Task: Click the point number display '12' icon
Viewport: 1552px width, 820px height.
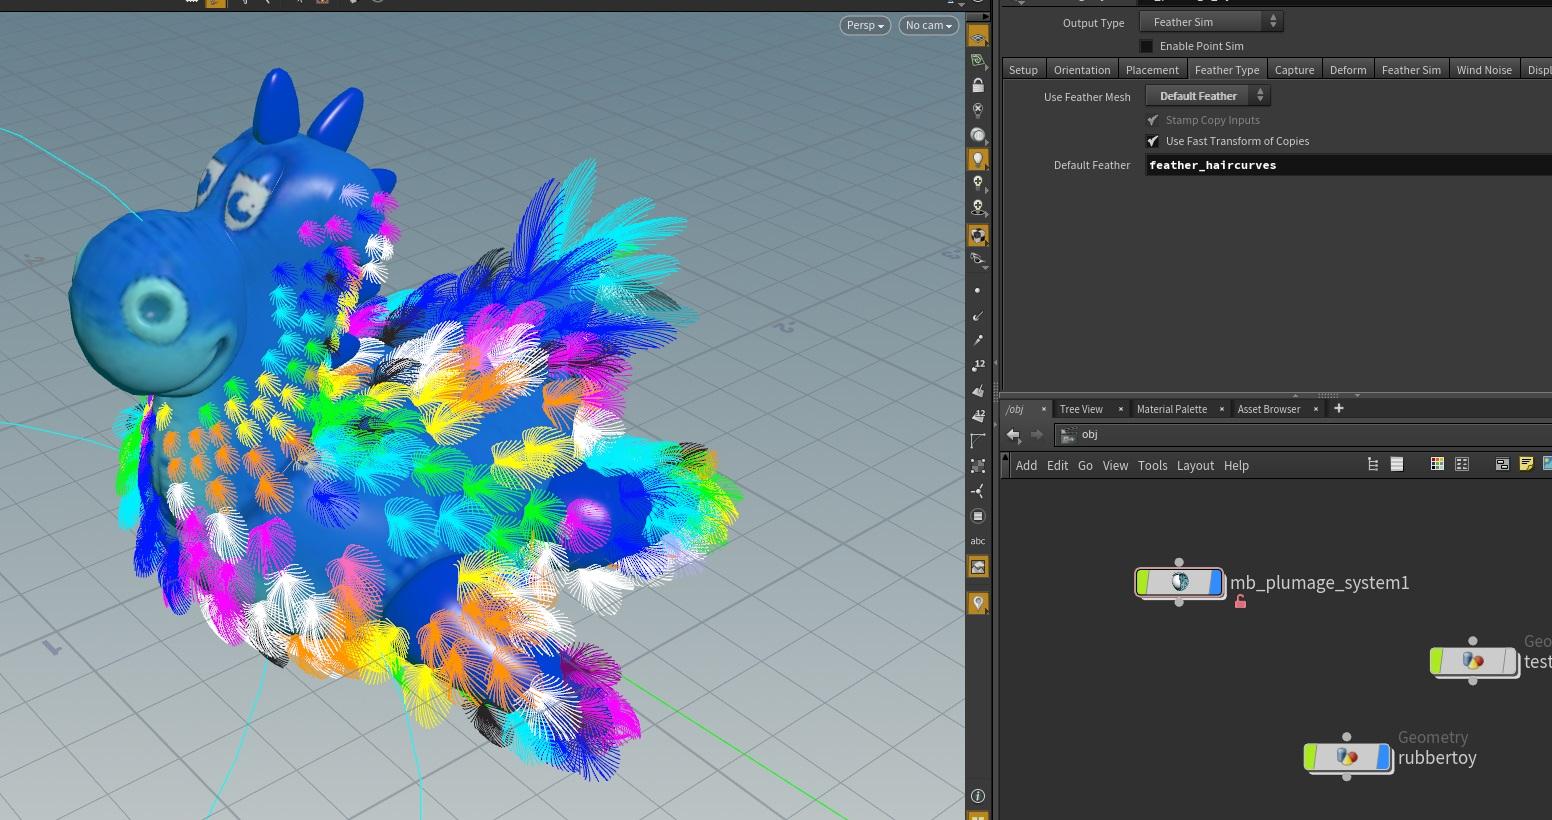Action: (x=978, y=365)
